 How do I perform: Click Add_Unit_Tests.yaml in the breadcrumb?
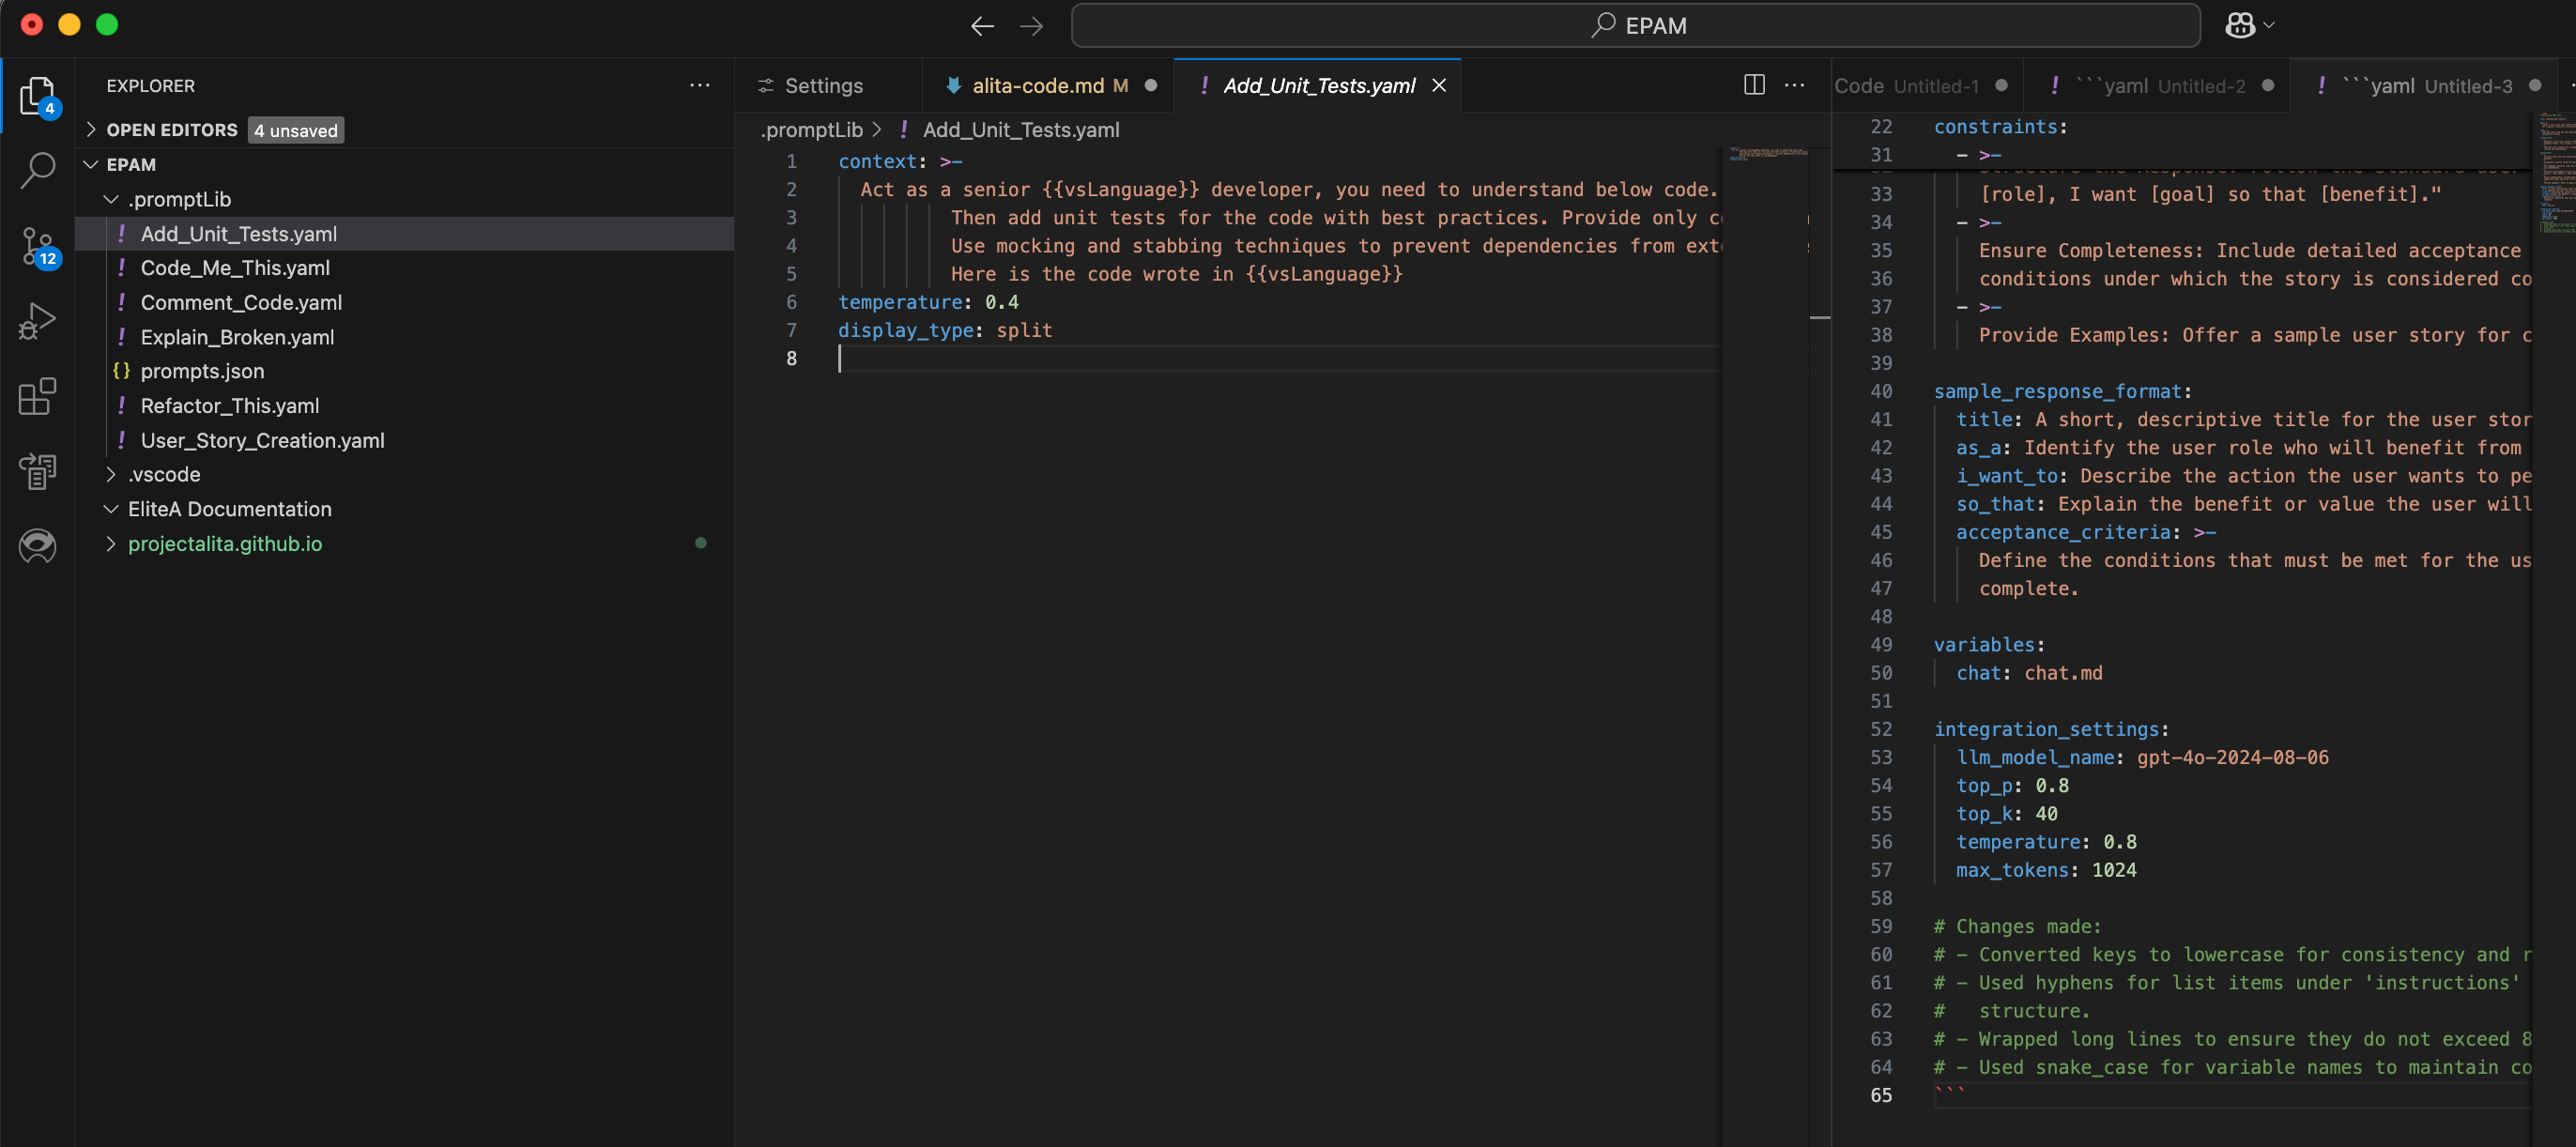point(1021,130)
